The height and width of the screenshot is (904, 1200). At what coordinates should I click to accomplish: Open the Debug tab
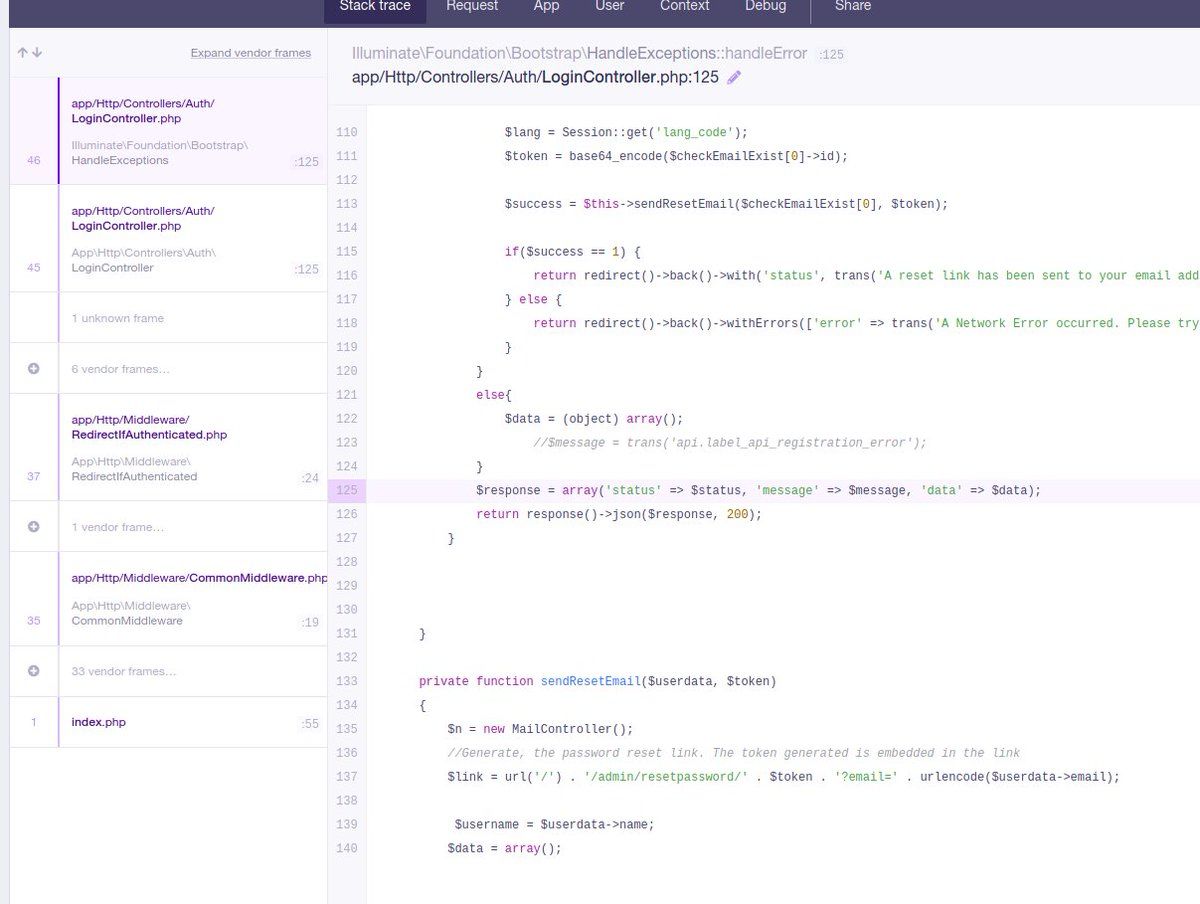click(765, 6)
